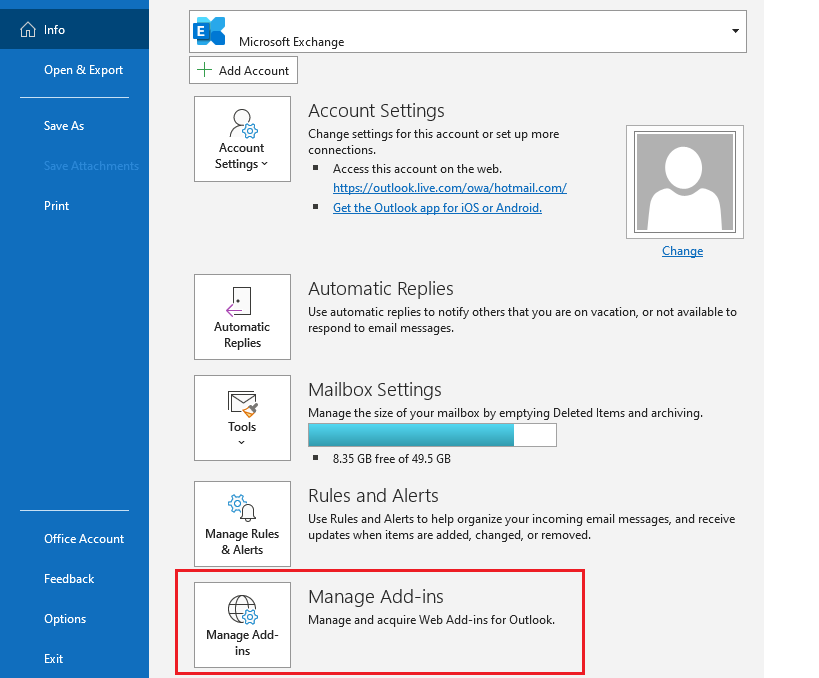The height and width of the screenshot is (678, 819).
Task: Go to the Print section
Action: (x=56, y=206)
